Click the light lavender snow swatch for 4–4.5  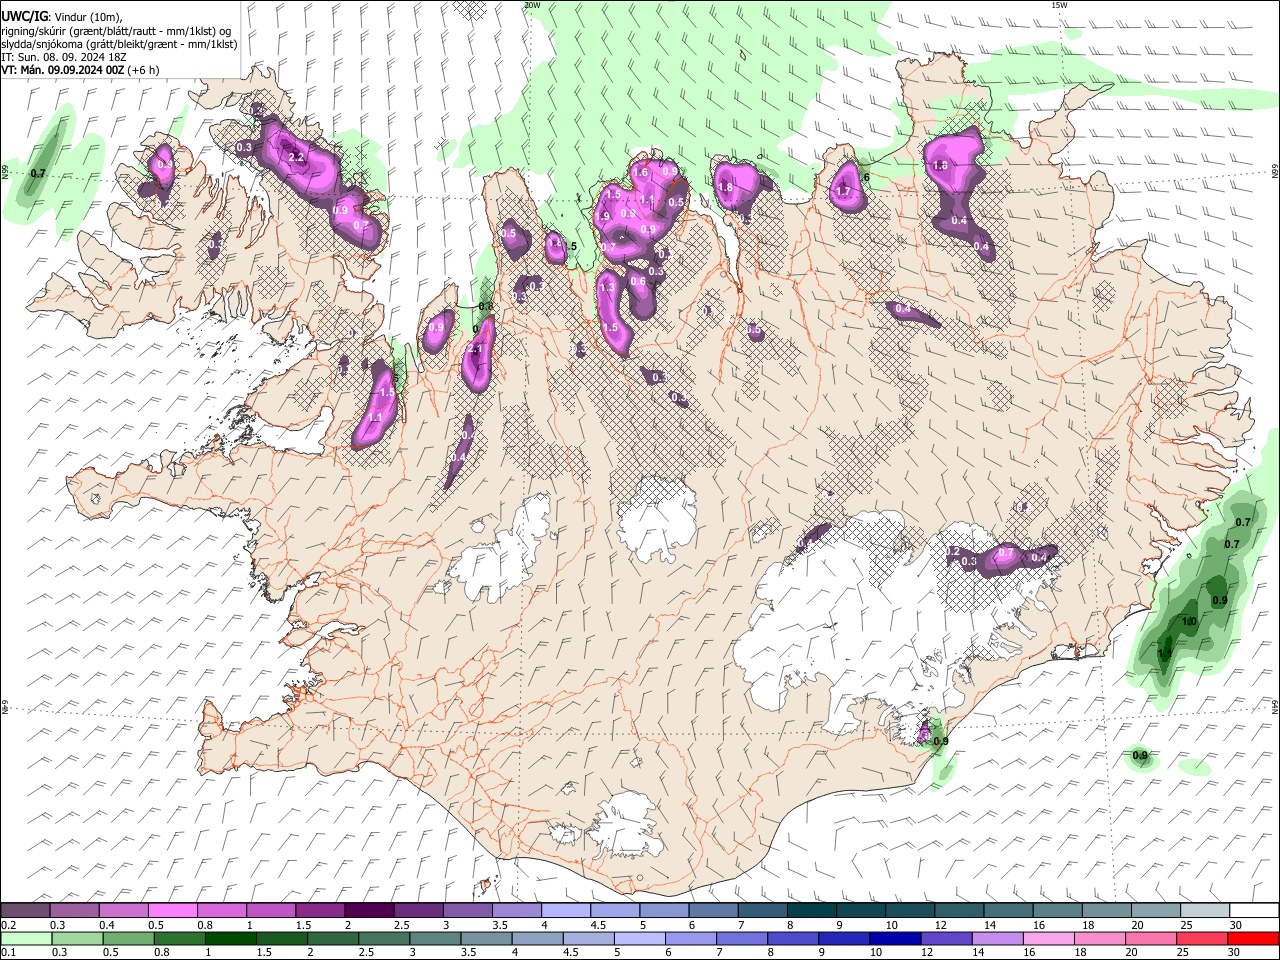(565, 910)
